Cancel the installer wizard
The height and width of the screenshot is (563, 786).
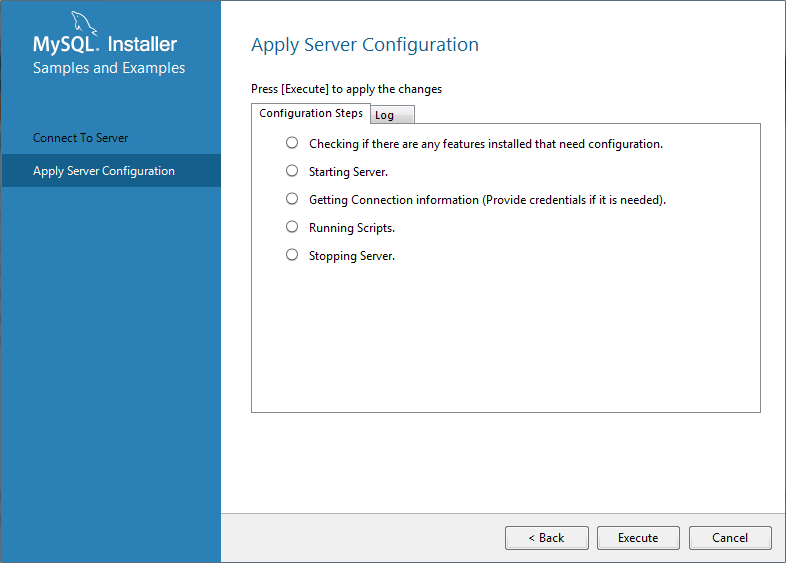coord(730,538)
